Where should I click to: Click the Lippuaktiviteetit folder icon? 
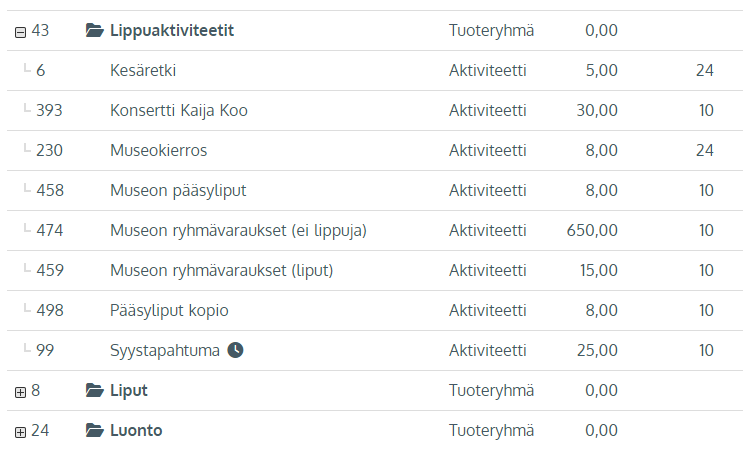pyautogui.click(x=95, y=30)
